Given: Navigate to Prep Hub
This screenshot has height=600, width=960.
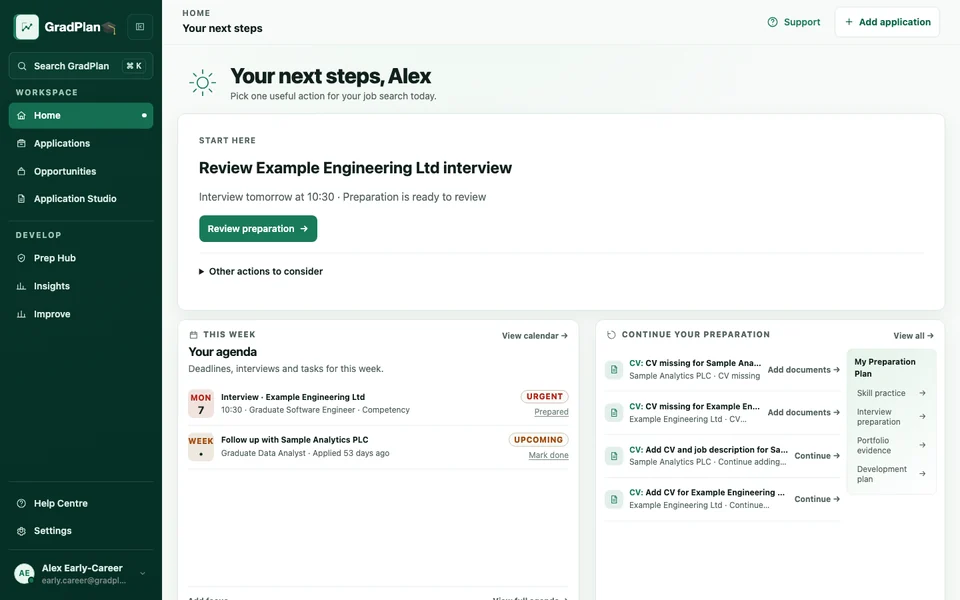Looking at the screenshot, I should tap(81, 258).
